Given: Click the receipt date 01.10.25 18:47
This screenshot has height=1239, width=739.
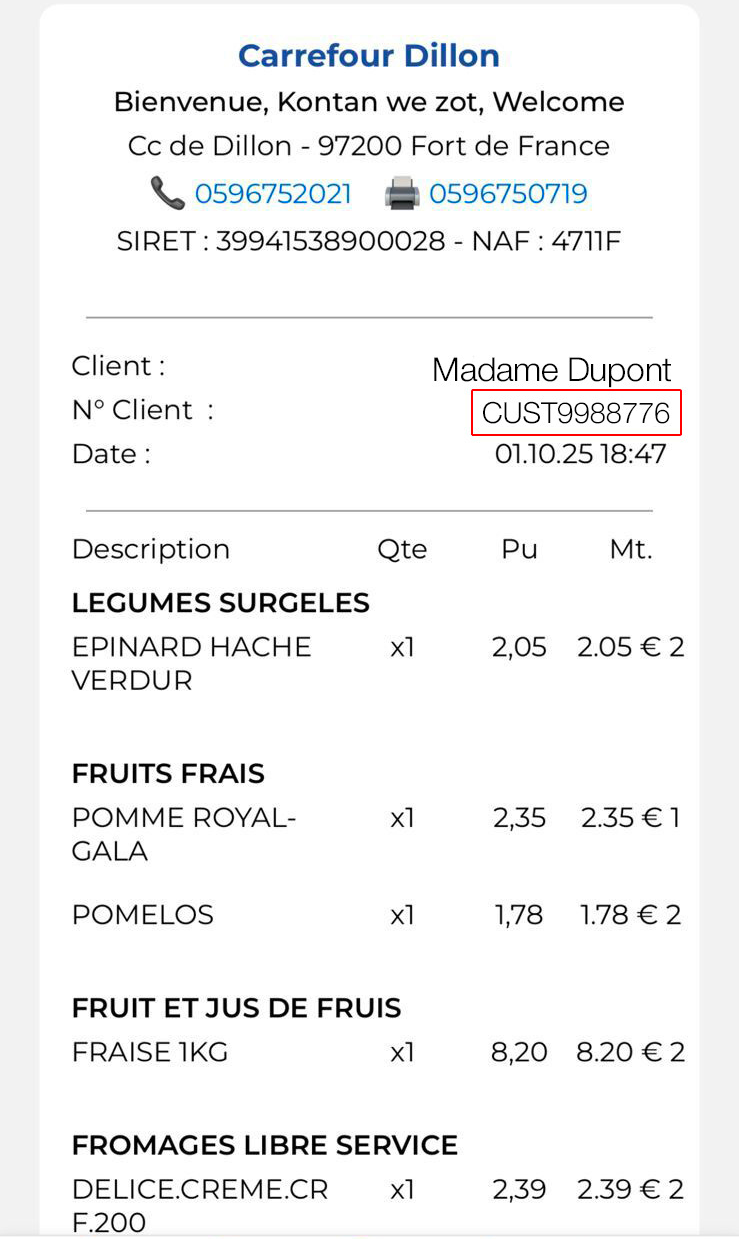Looking at the screenshot, I should tap(580, 455).
